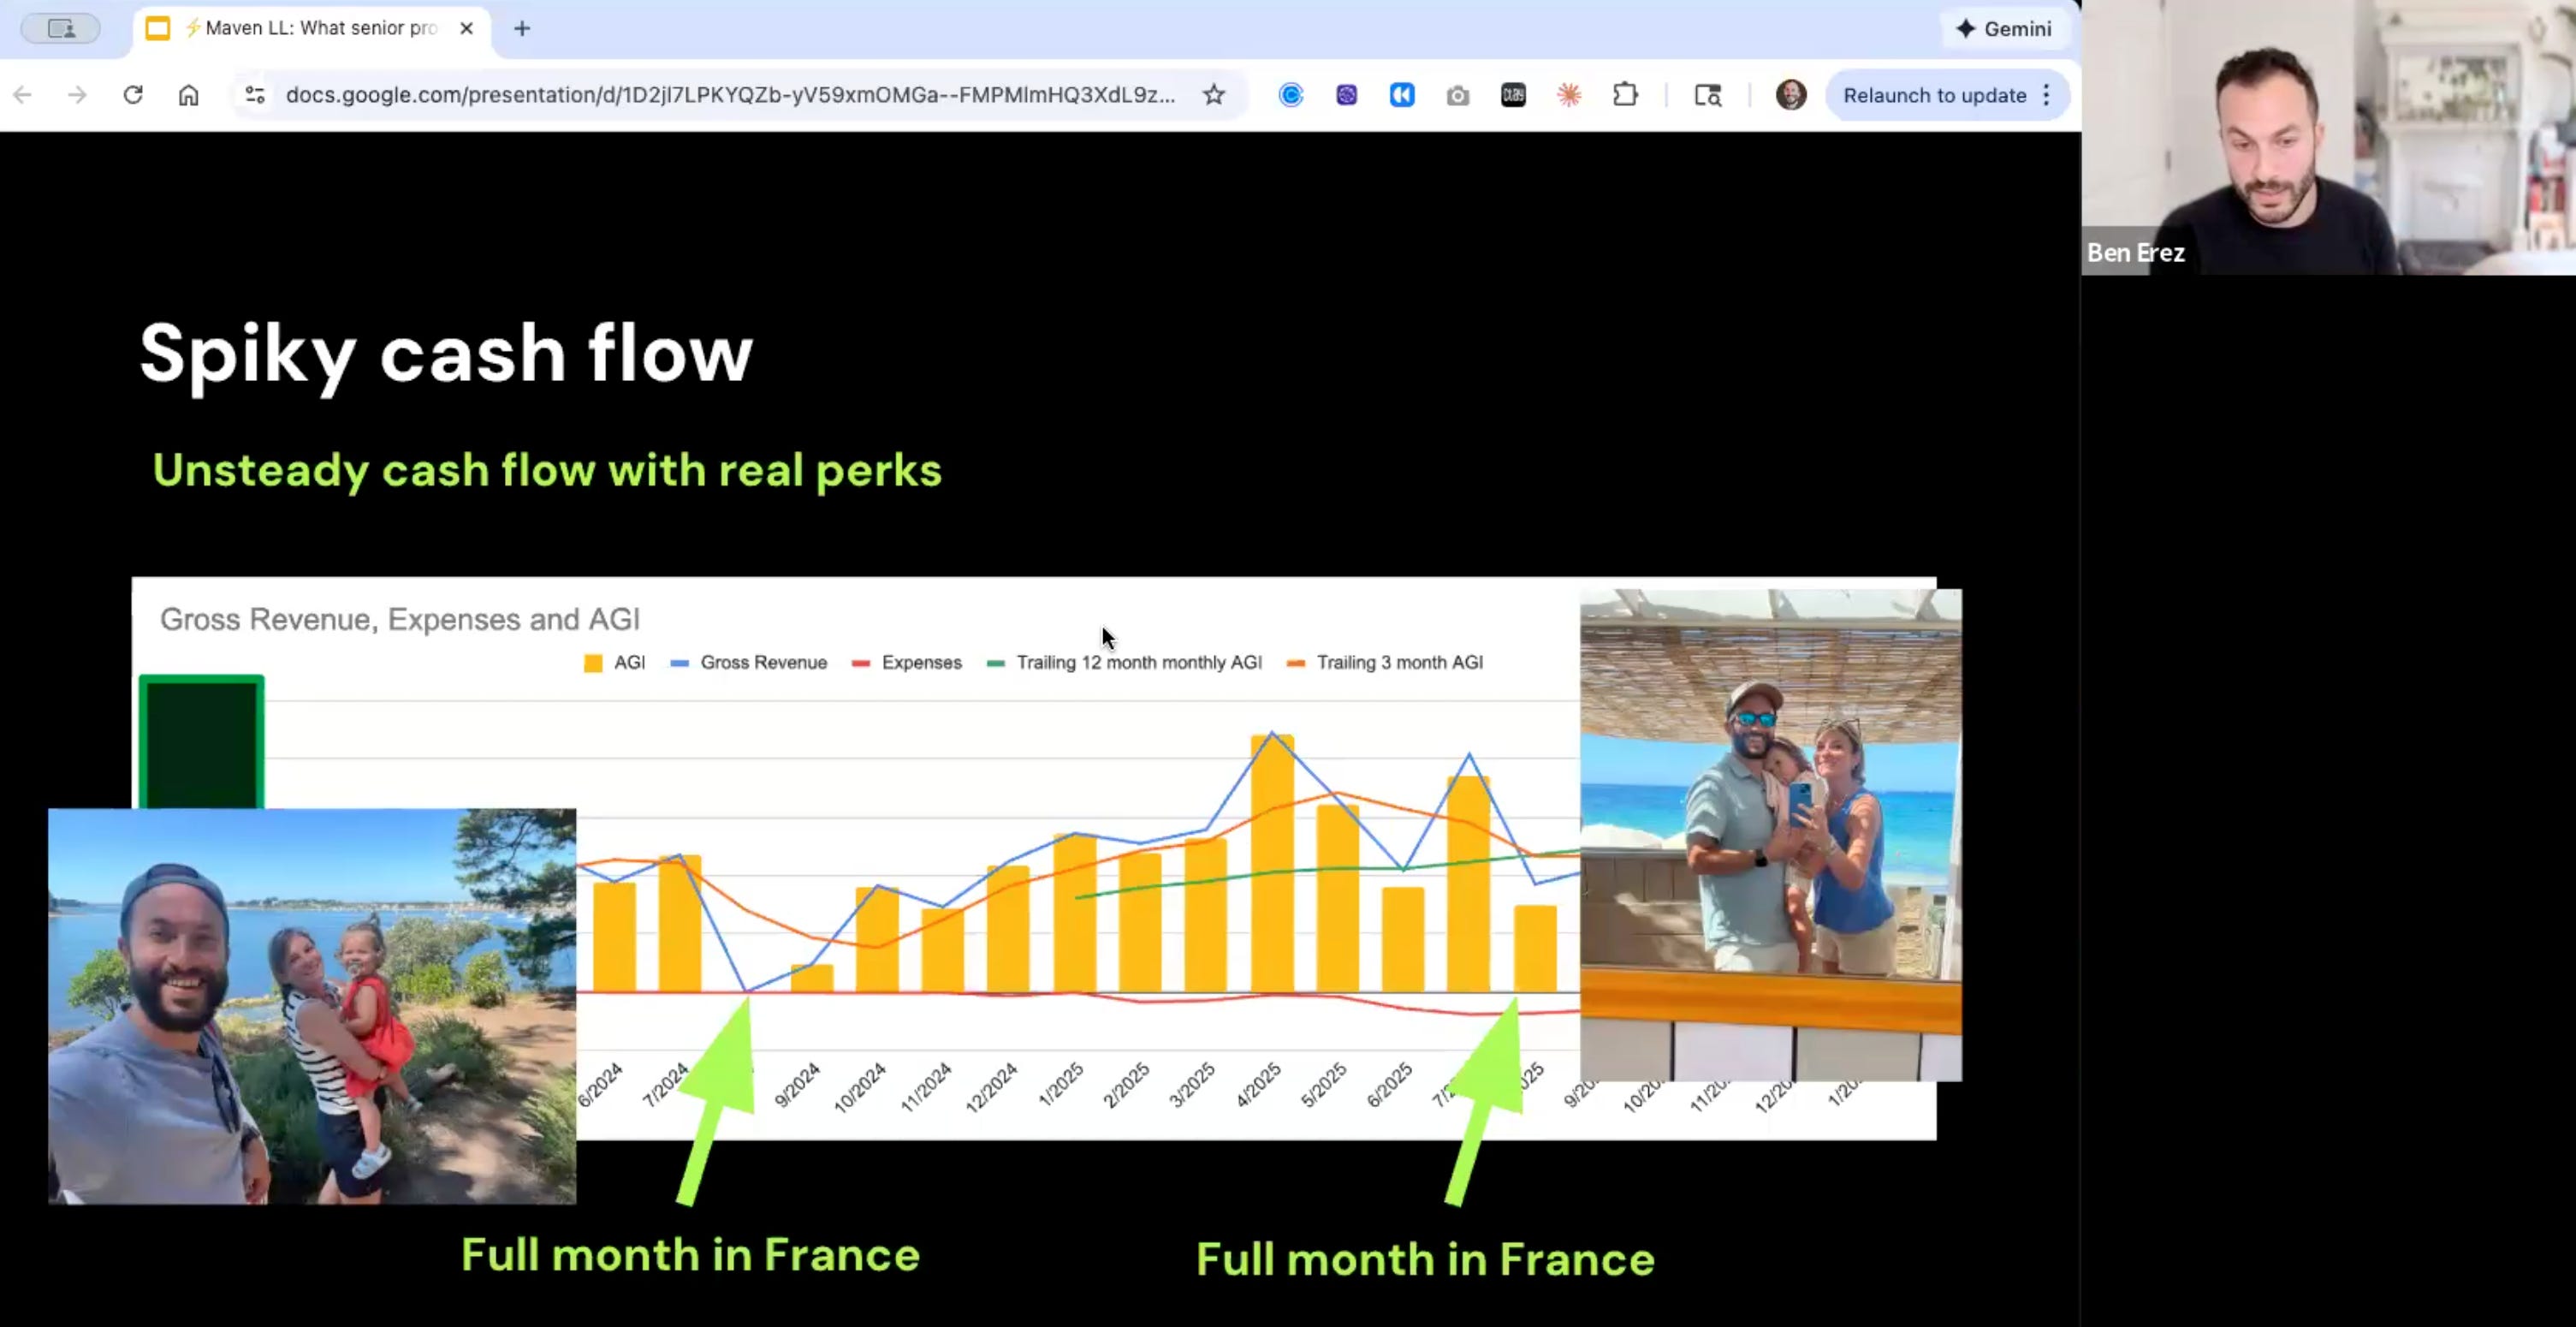Click Relaunch to update

1934,95
